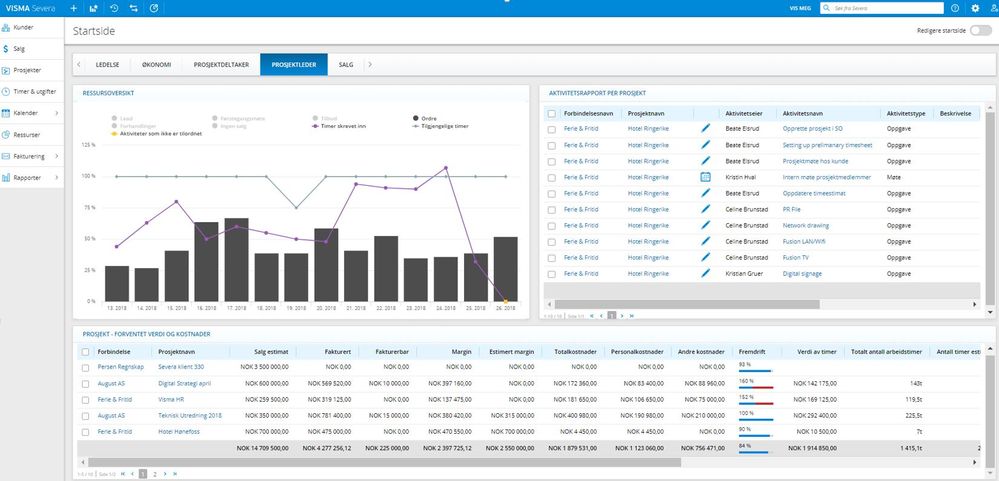
Task: Click the Ressurser sidebar icon
Action: [6, 134]
